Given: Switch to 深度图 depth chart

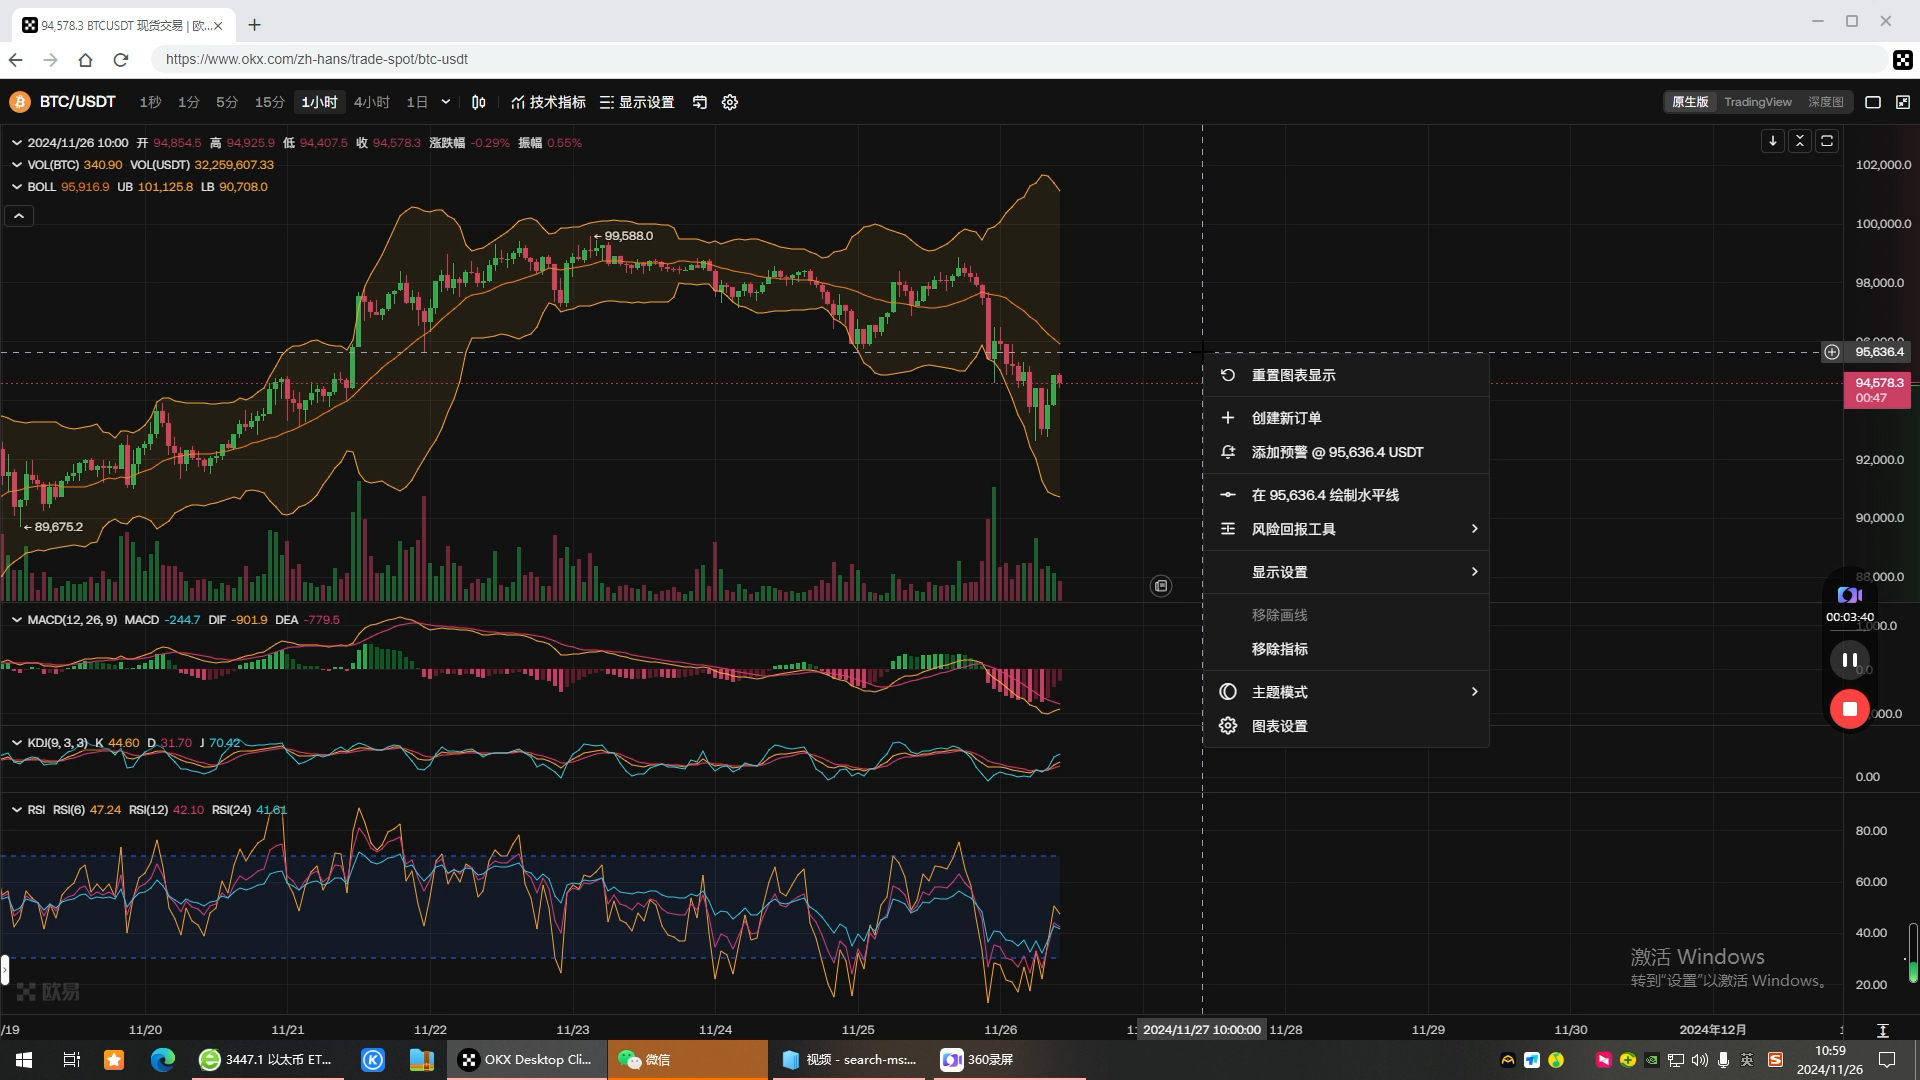Looking at the screenshot, I should pyautogui.click(x=1825, y=102).
